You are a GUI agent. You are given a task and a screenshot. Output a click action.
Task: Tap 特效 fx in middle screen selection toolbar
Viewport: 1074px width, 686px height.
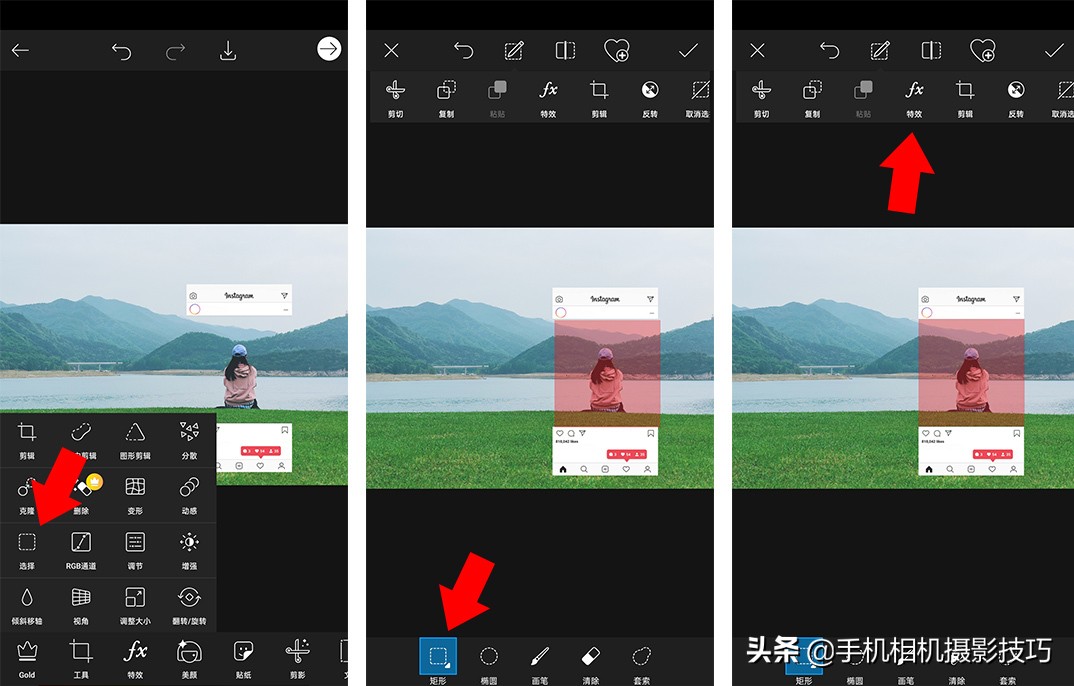point(548,99)
